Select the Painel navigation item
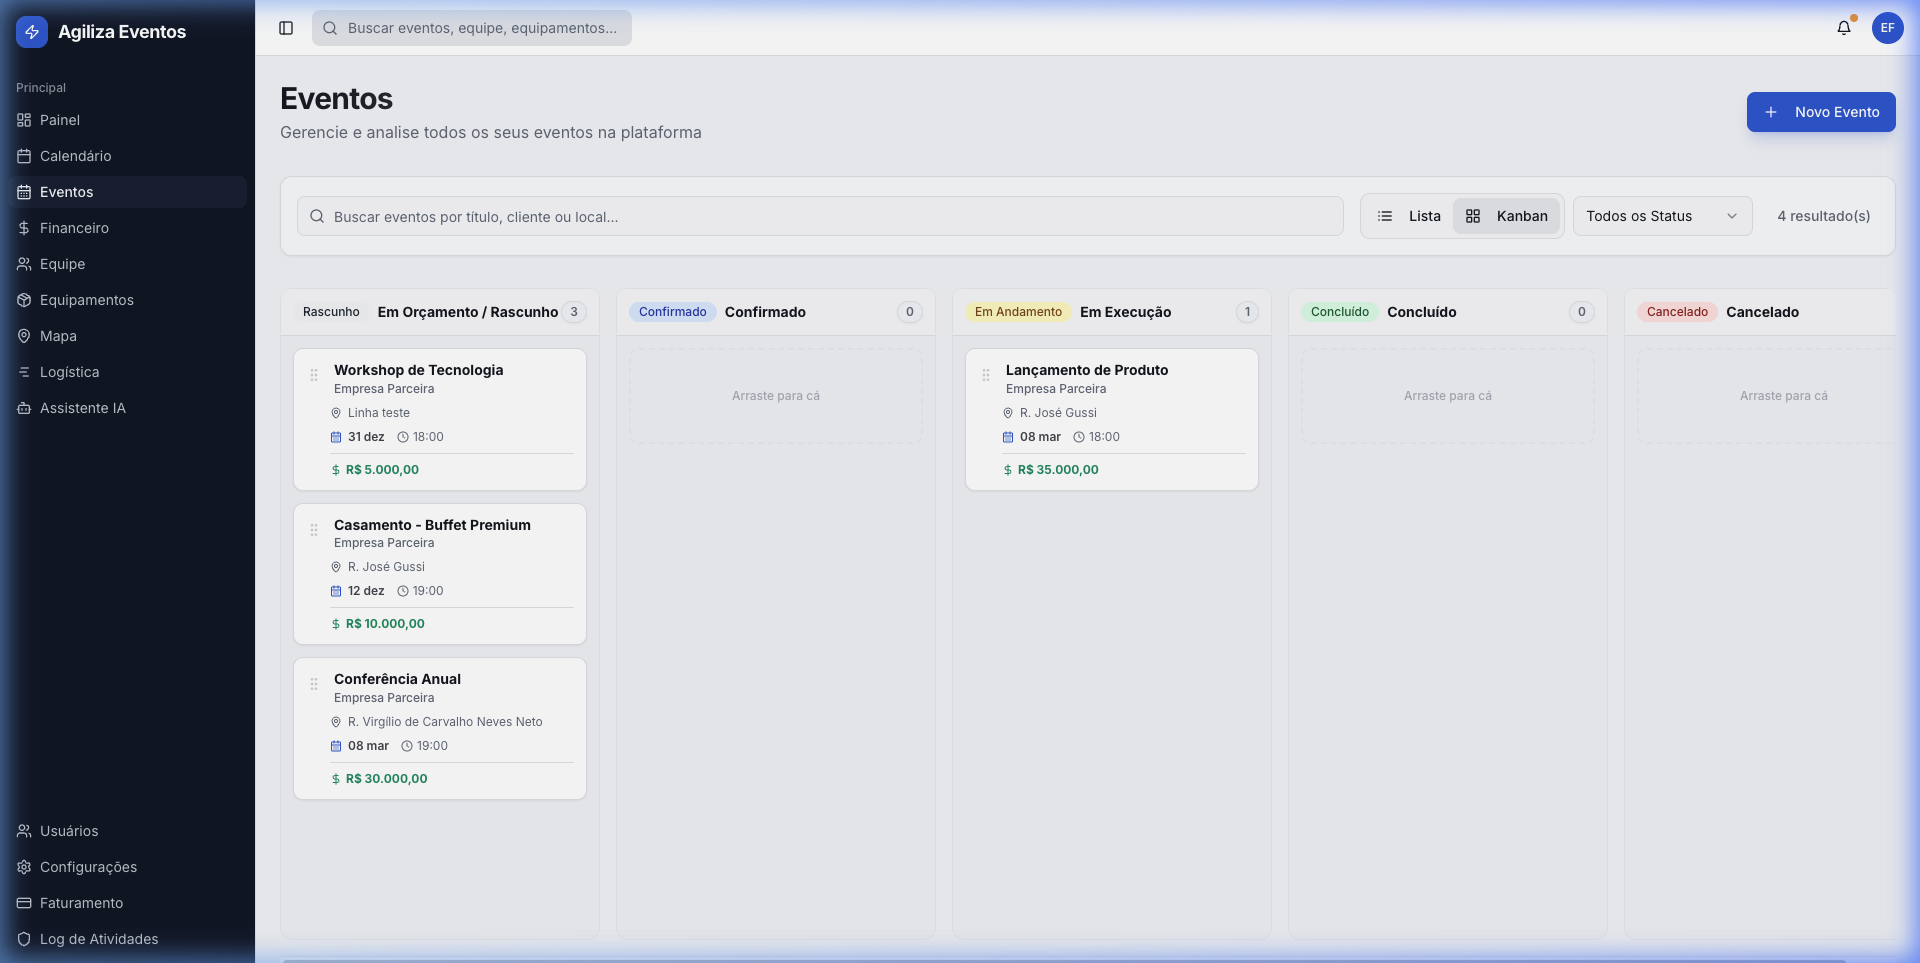The image size is (1920, 963). pos(59,120)
